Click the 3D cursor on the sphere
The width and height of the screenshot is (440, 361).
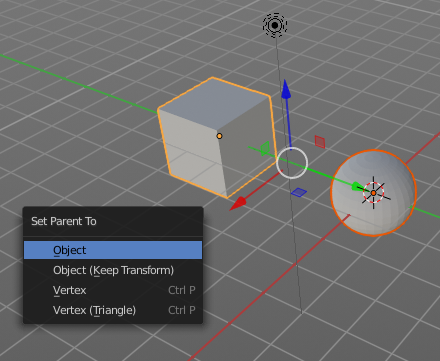click(x=373, y=193)
